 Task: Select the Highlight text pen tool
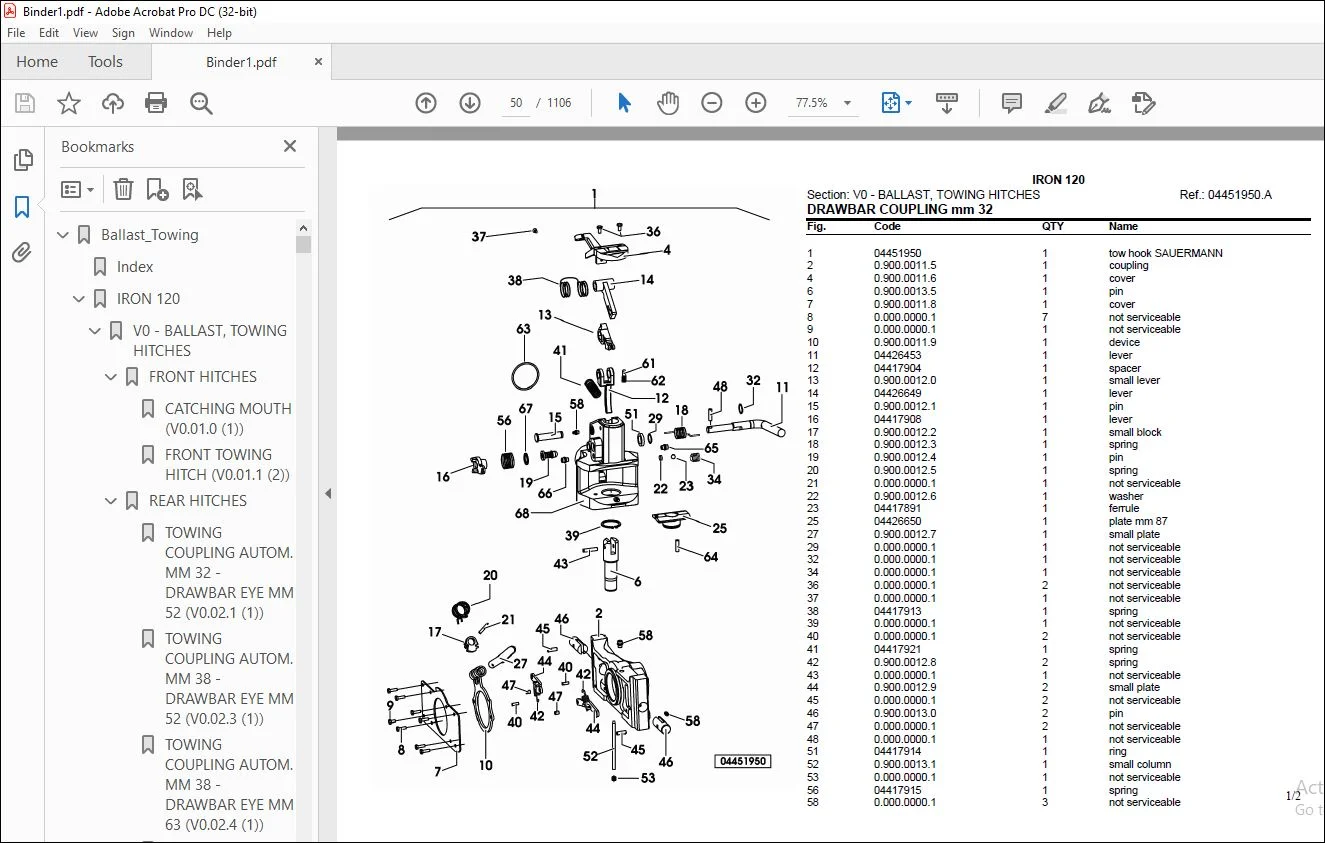(1055, 103)
